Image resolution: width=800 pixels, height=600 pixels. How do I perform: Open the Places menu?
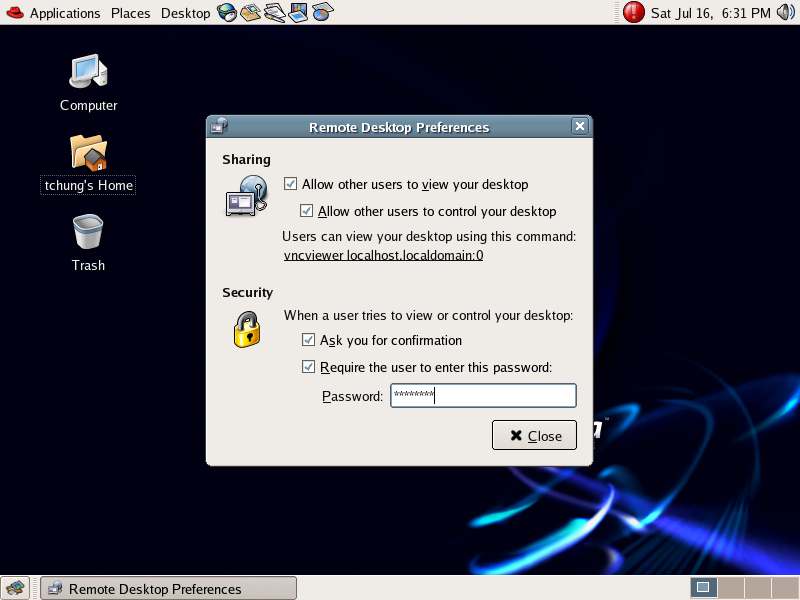click(131, 13)
